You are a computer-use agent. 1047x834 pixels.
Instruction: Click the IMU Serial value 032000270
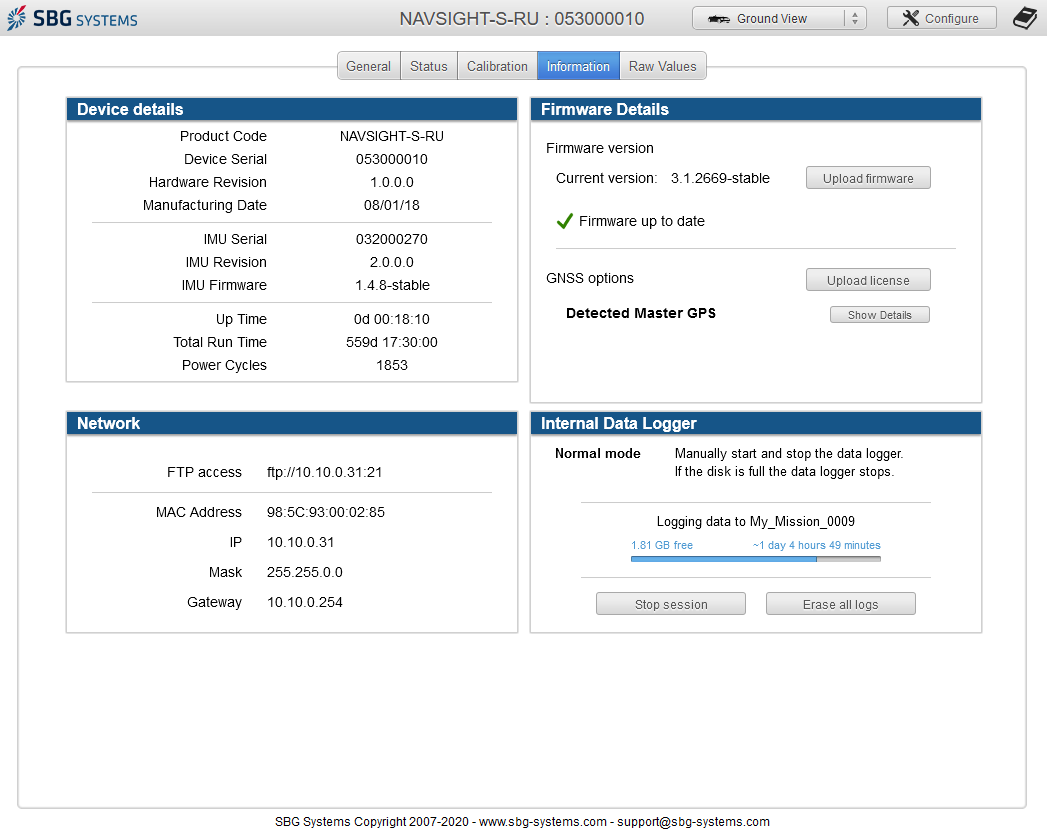pyautogui.click(x=392, y=239)
